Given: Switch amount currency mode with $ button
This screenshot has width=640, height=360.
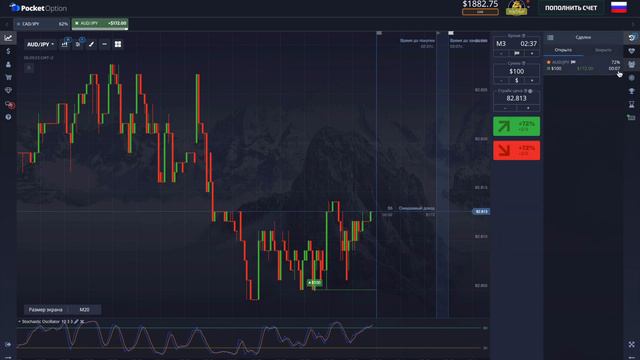Looking at the screenshot, I should point(517,81).
